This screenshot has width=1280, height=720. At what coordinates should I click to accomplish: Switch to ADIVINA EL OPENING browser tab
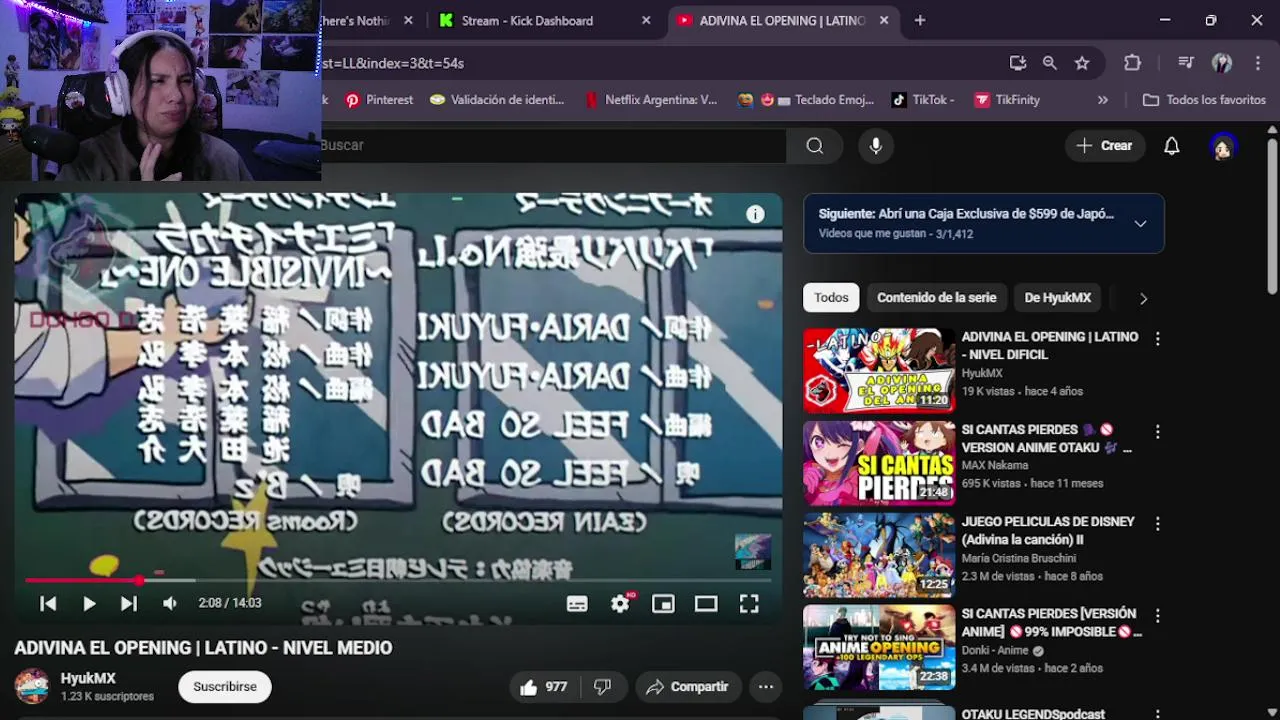(782, 20)
